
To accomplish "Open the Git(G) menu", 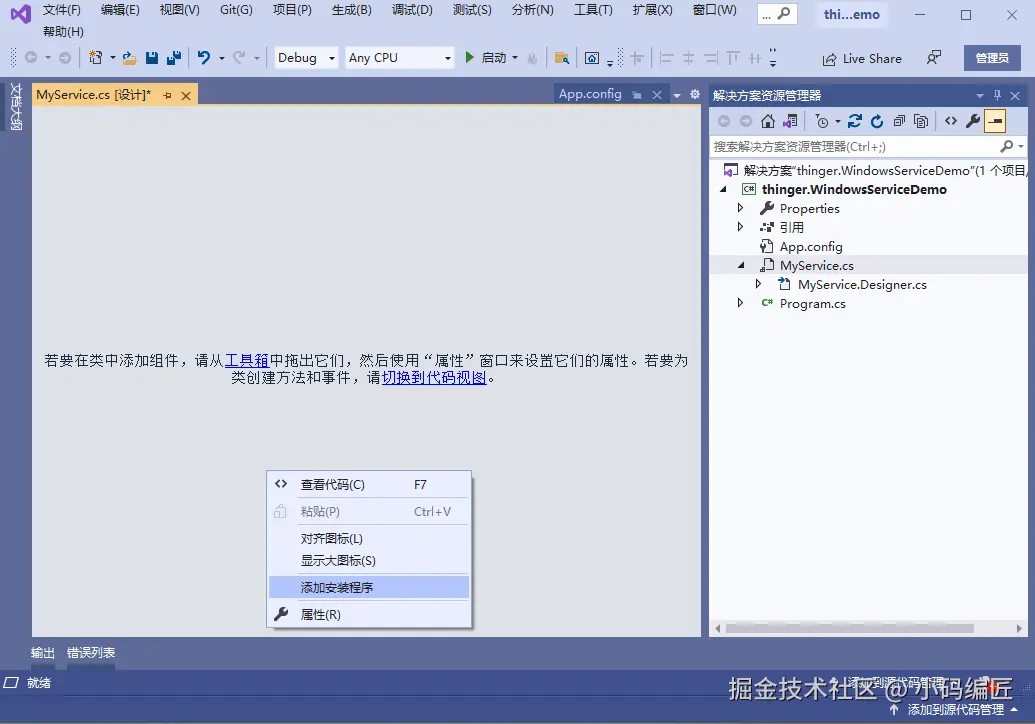I will [236, 10].
